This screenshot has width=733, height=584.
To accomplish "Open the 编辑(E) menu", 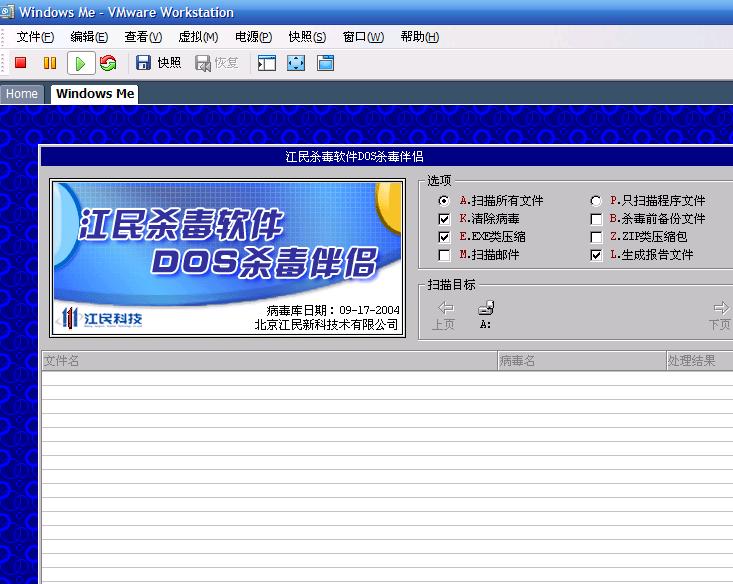I will [89, 36].
